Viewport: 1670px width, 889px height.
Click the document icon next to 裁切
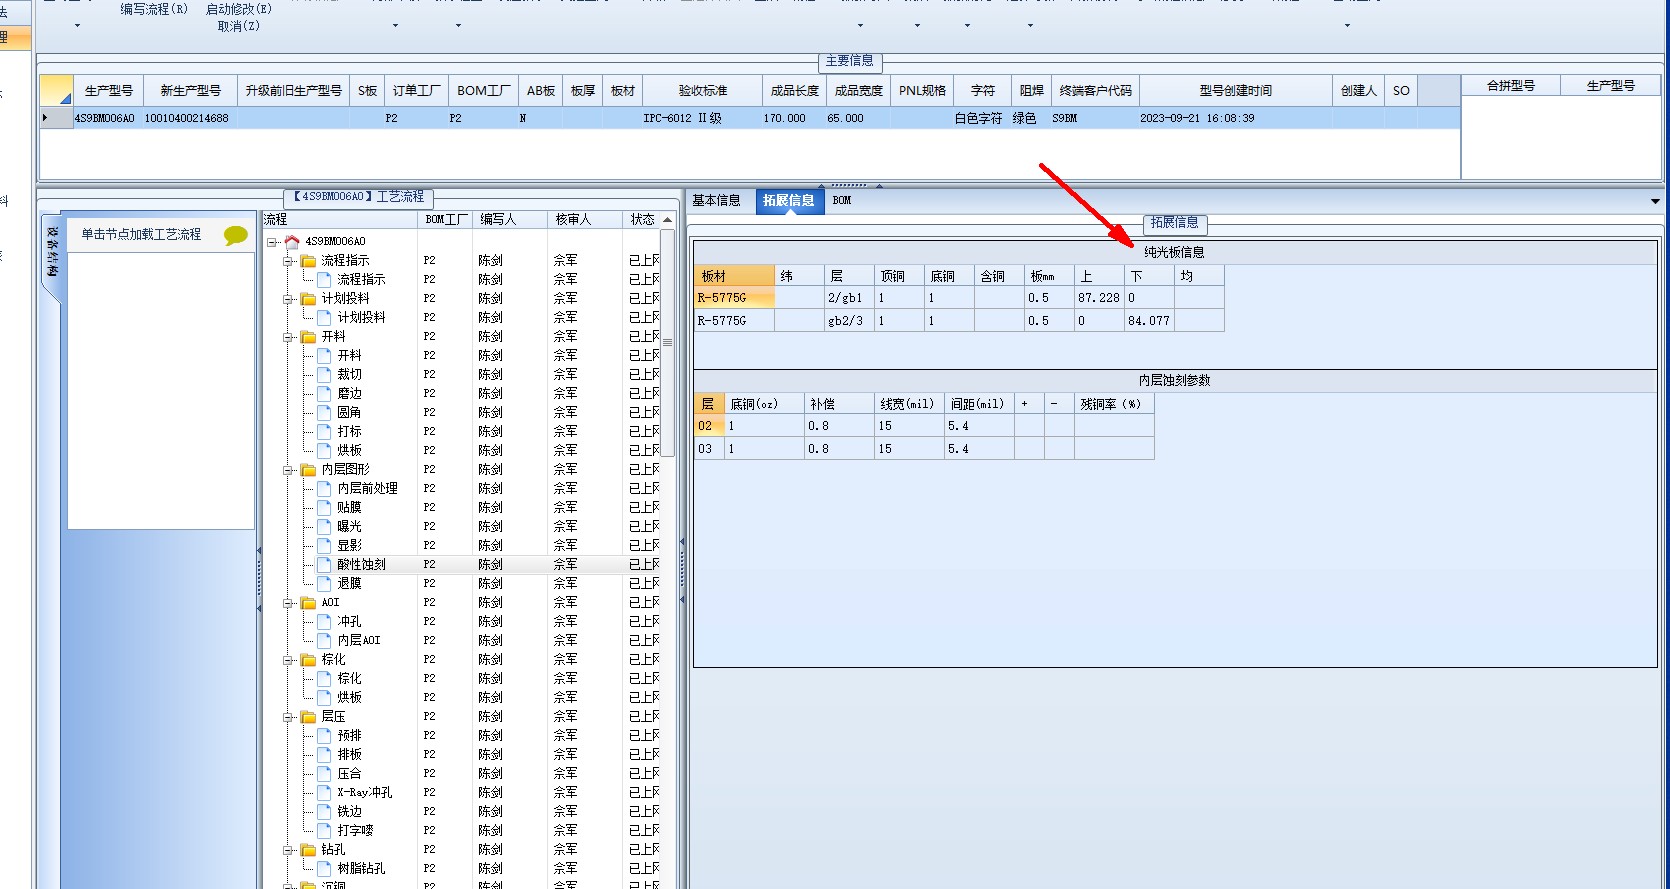pyautogui.click(x=324, y=374)
